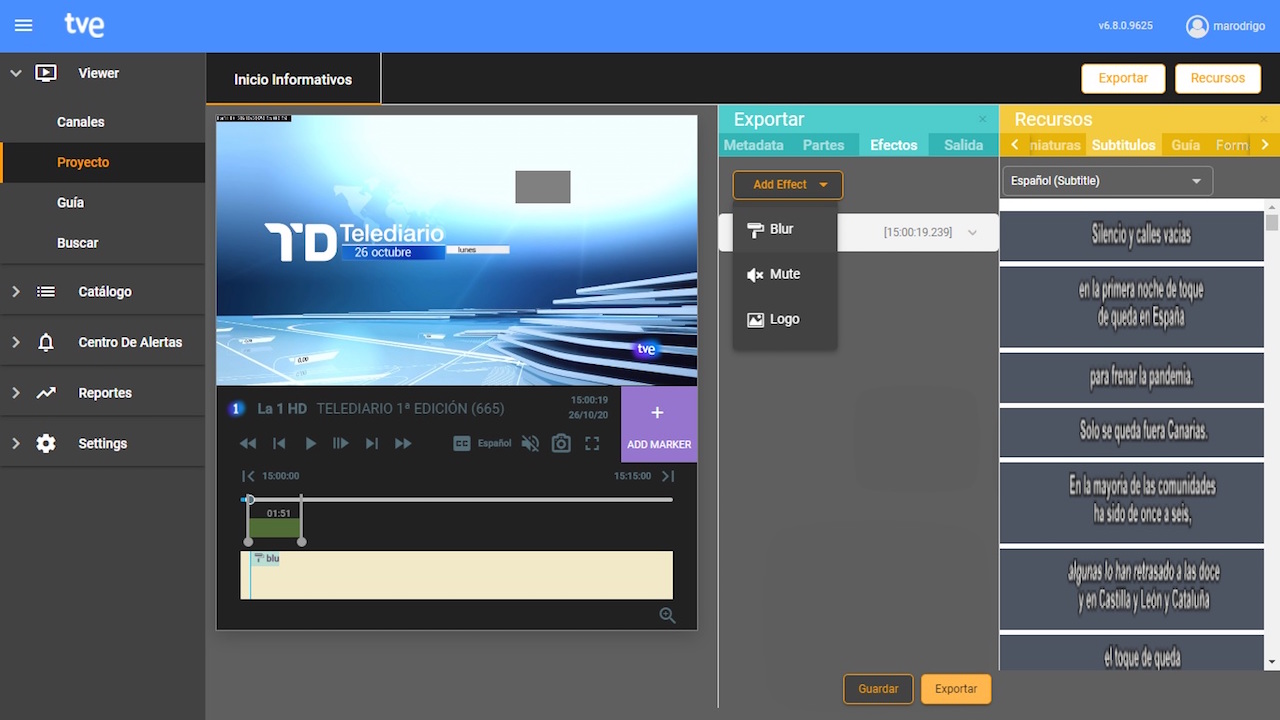Open marodrigo user account avatar
1280x720 pixels.
point(1197,26)
